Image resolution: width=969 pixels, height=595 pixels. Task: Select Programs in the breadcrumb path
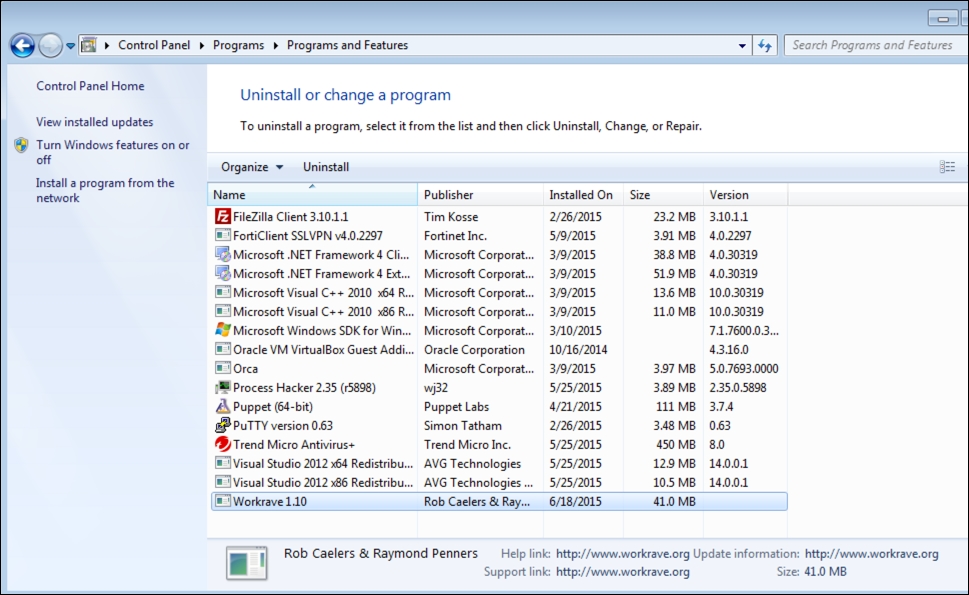(238, 45)
